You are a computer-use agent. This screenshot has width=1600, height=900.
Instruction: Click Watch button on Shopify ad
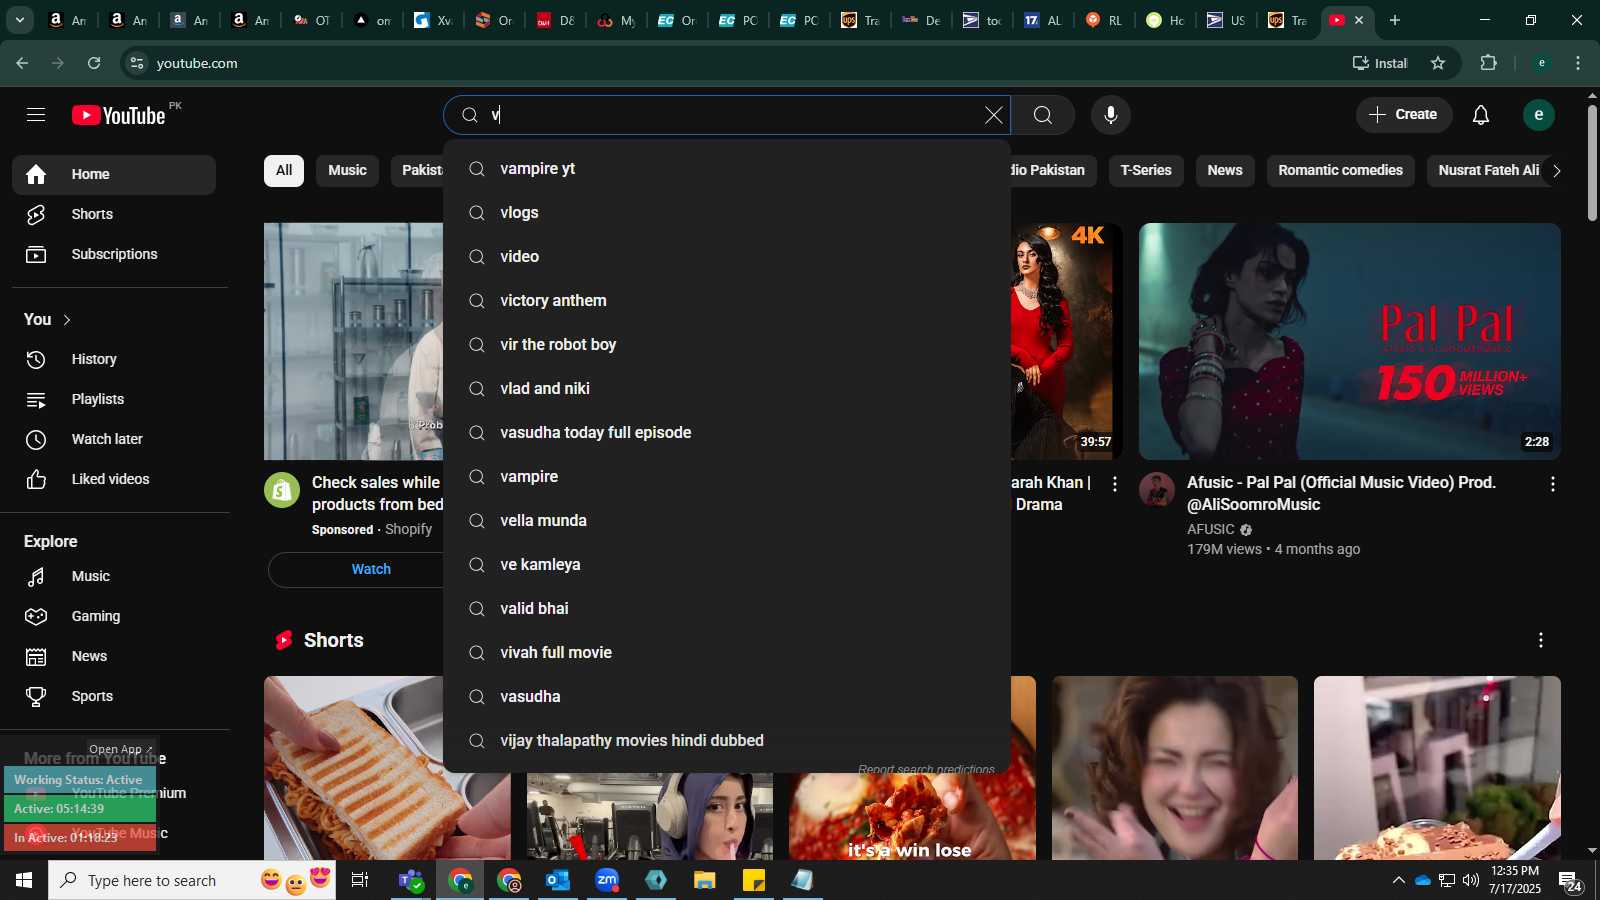coord(371,569)
